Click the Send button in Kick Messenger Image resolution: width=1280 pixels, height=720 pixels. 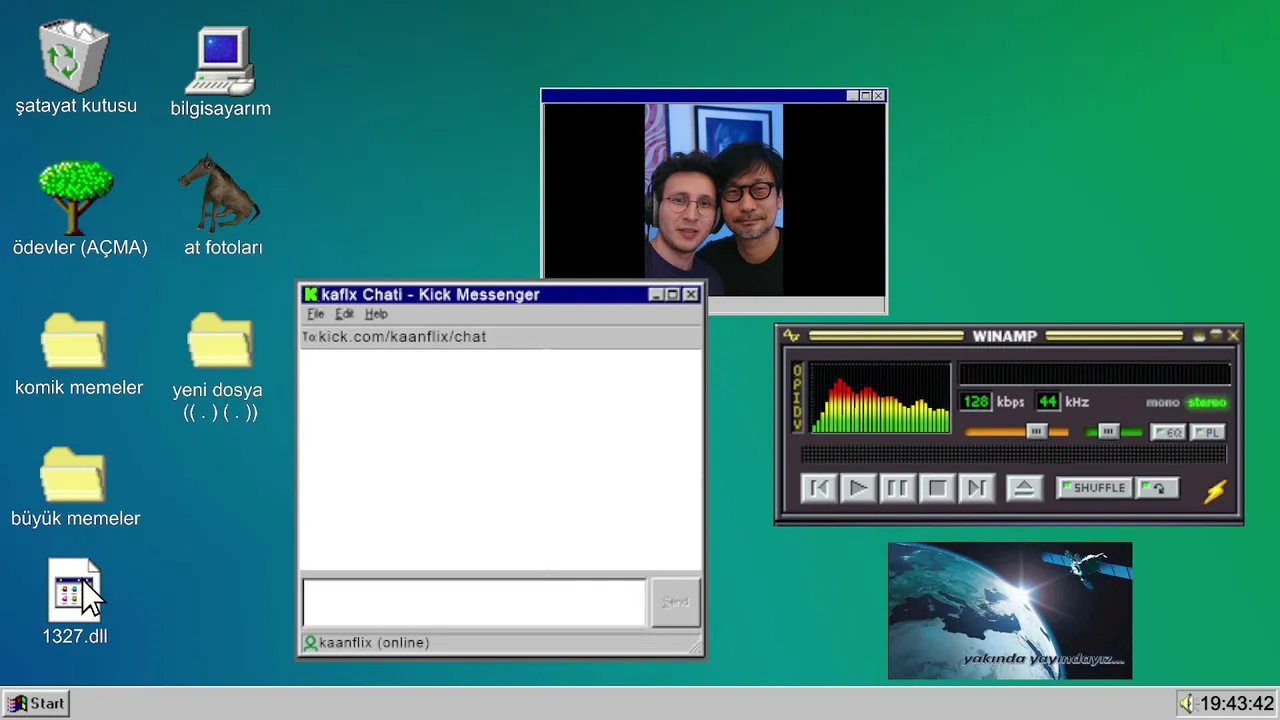click(x=675, y=602)
